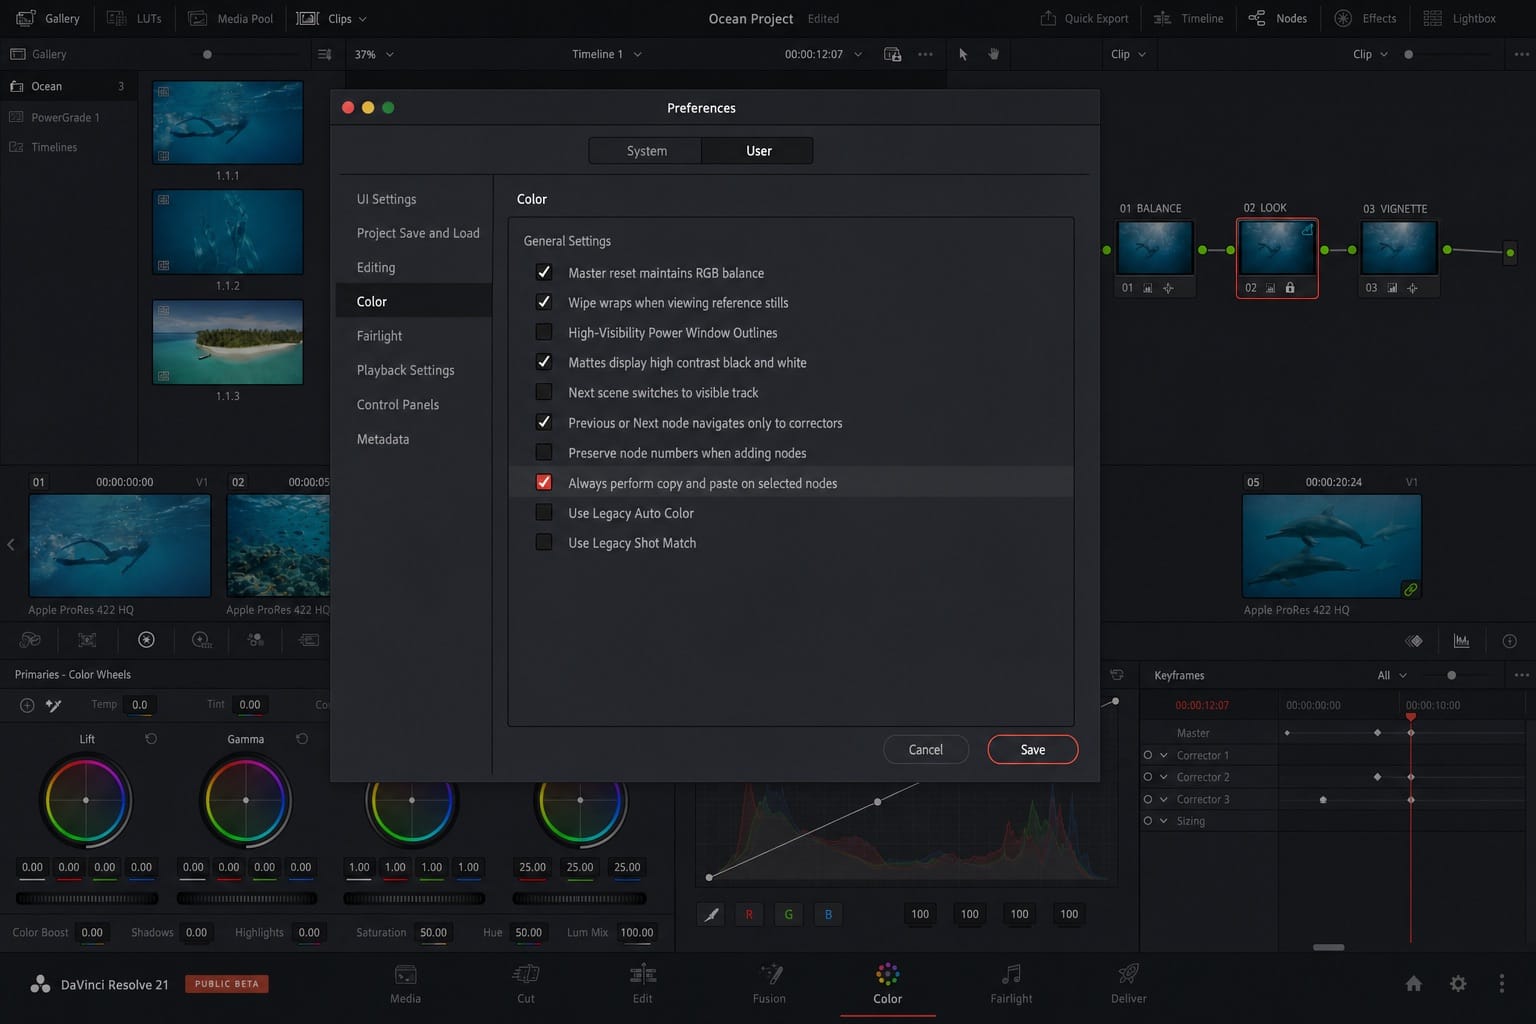Enable Use Legacy Auto Color
Image resolution: width=1536 pixels, height=1024 pixels.
(544, 512)
